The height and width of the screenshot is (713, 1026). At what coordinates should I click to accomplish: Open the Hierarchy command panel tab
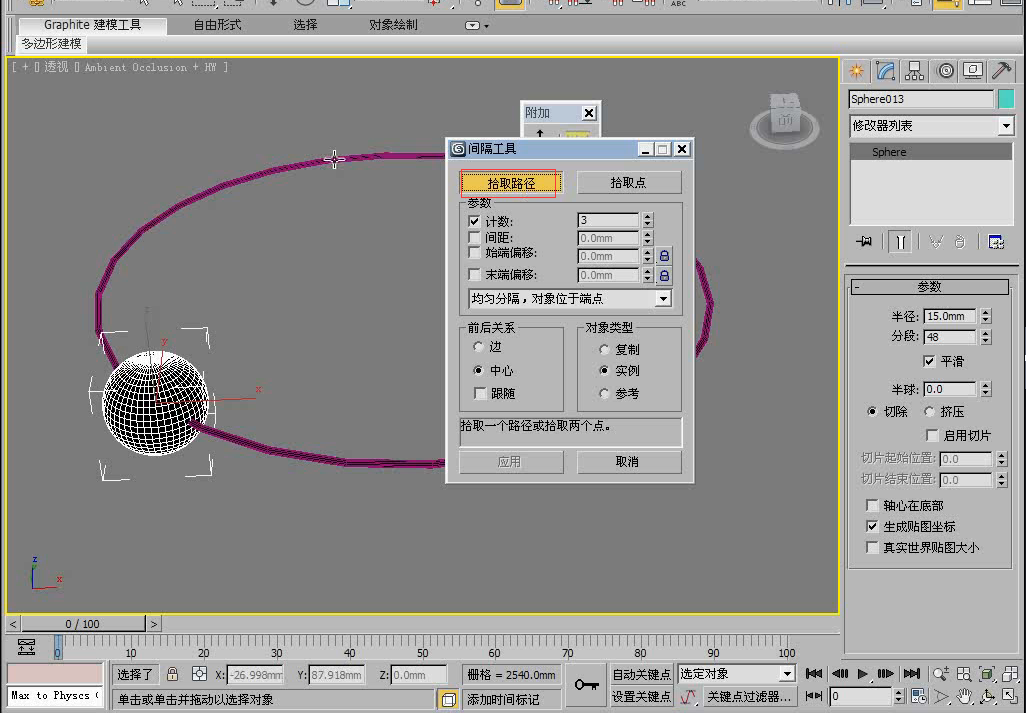(914, 71)
